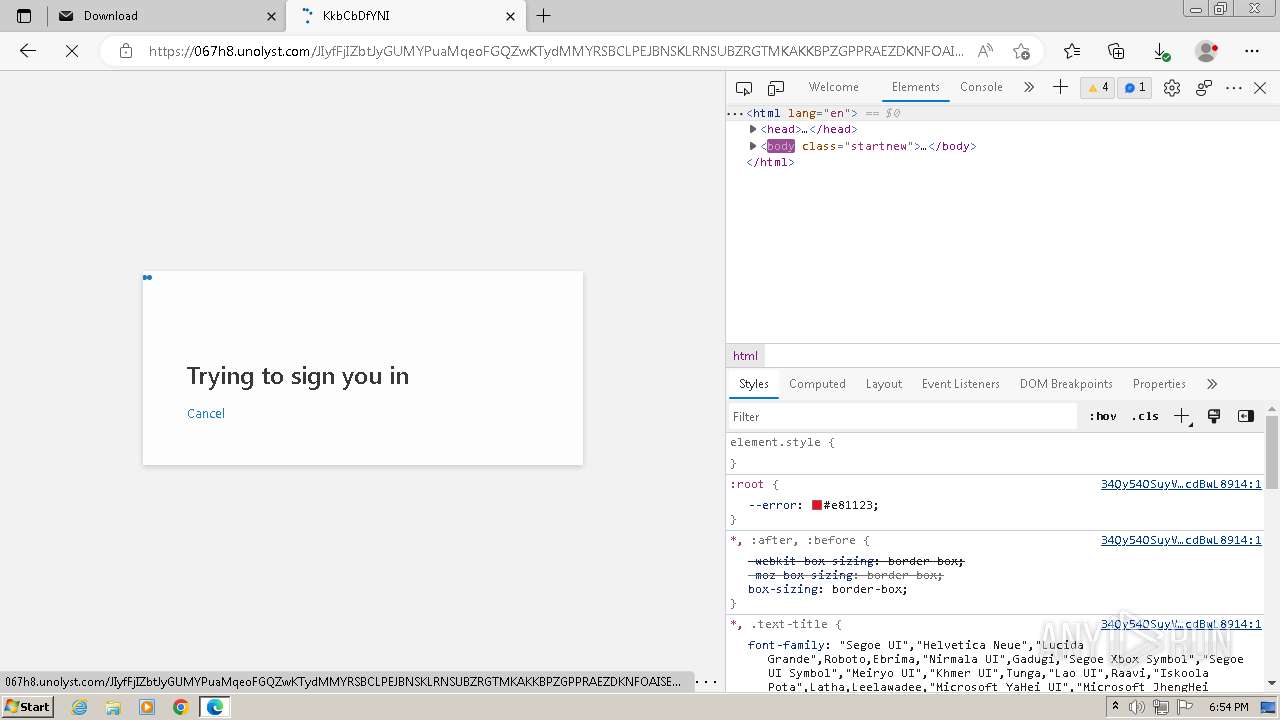Image resolution: width=1280 pixels, height=720 pixels.
Task: Open the Properties pane tab
Action: [x=1159, y=384]
